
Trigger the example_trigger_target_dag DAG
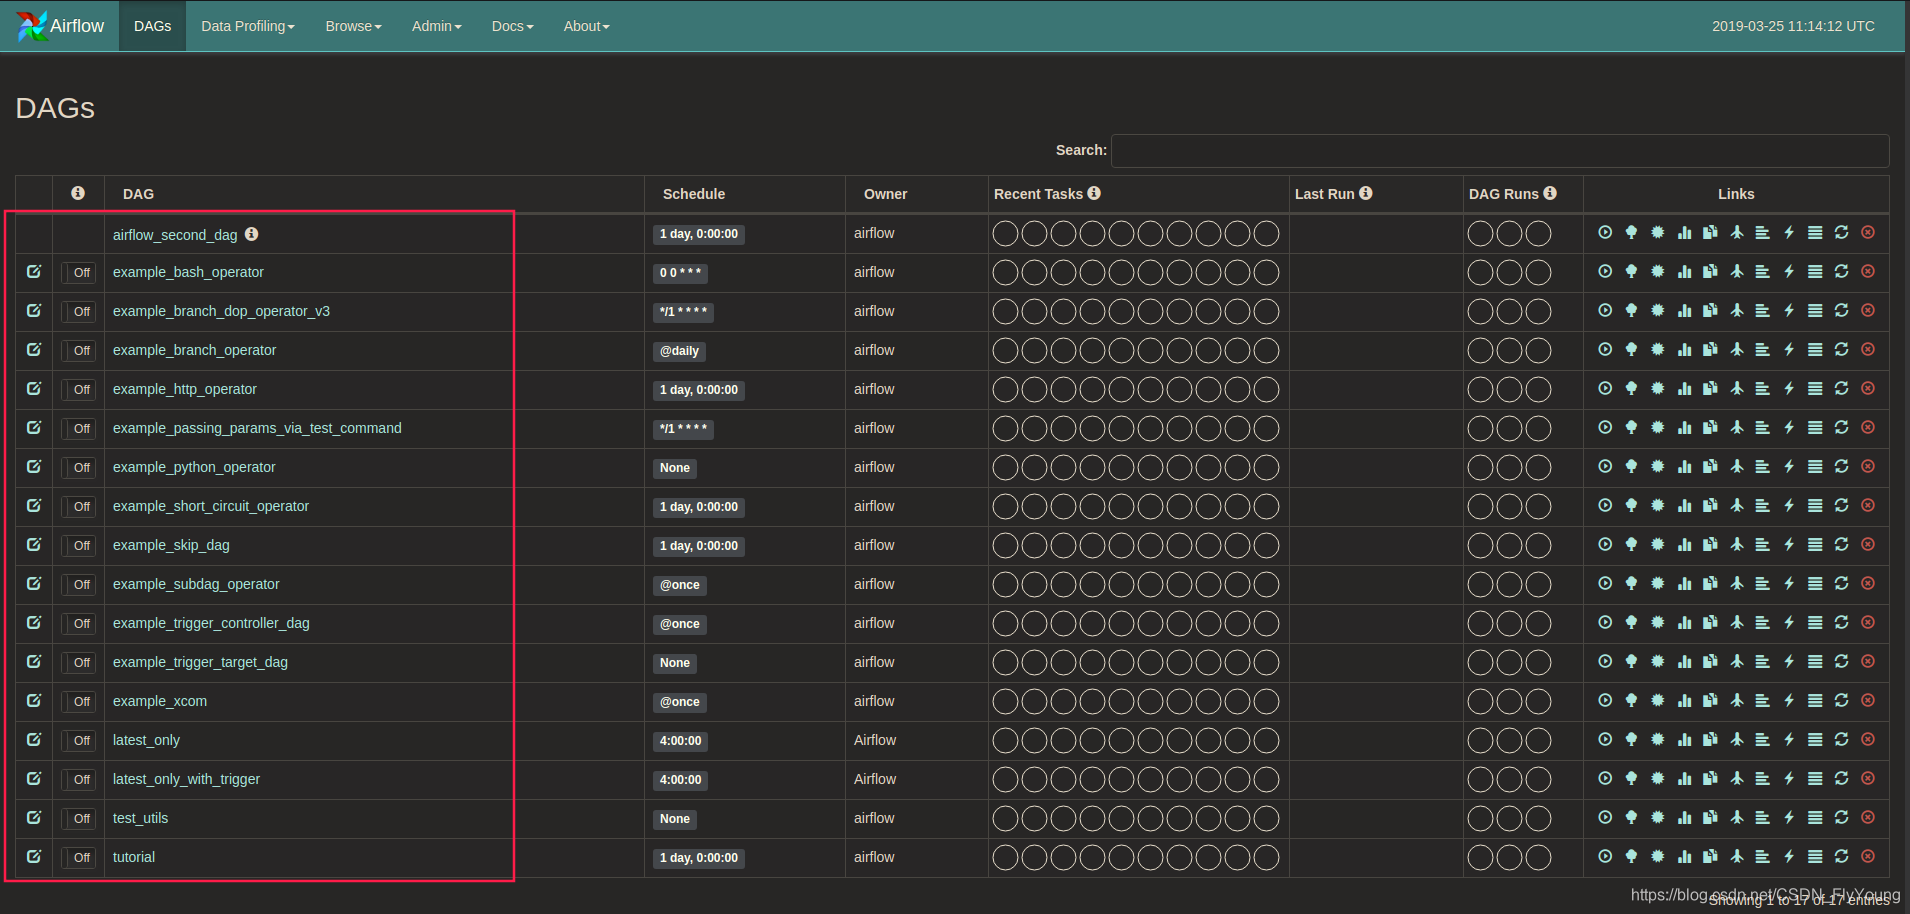tap(1605, 662)
